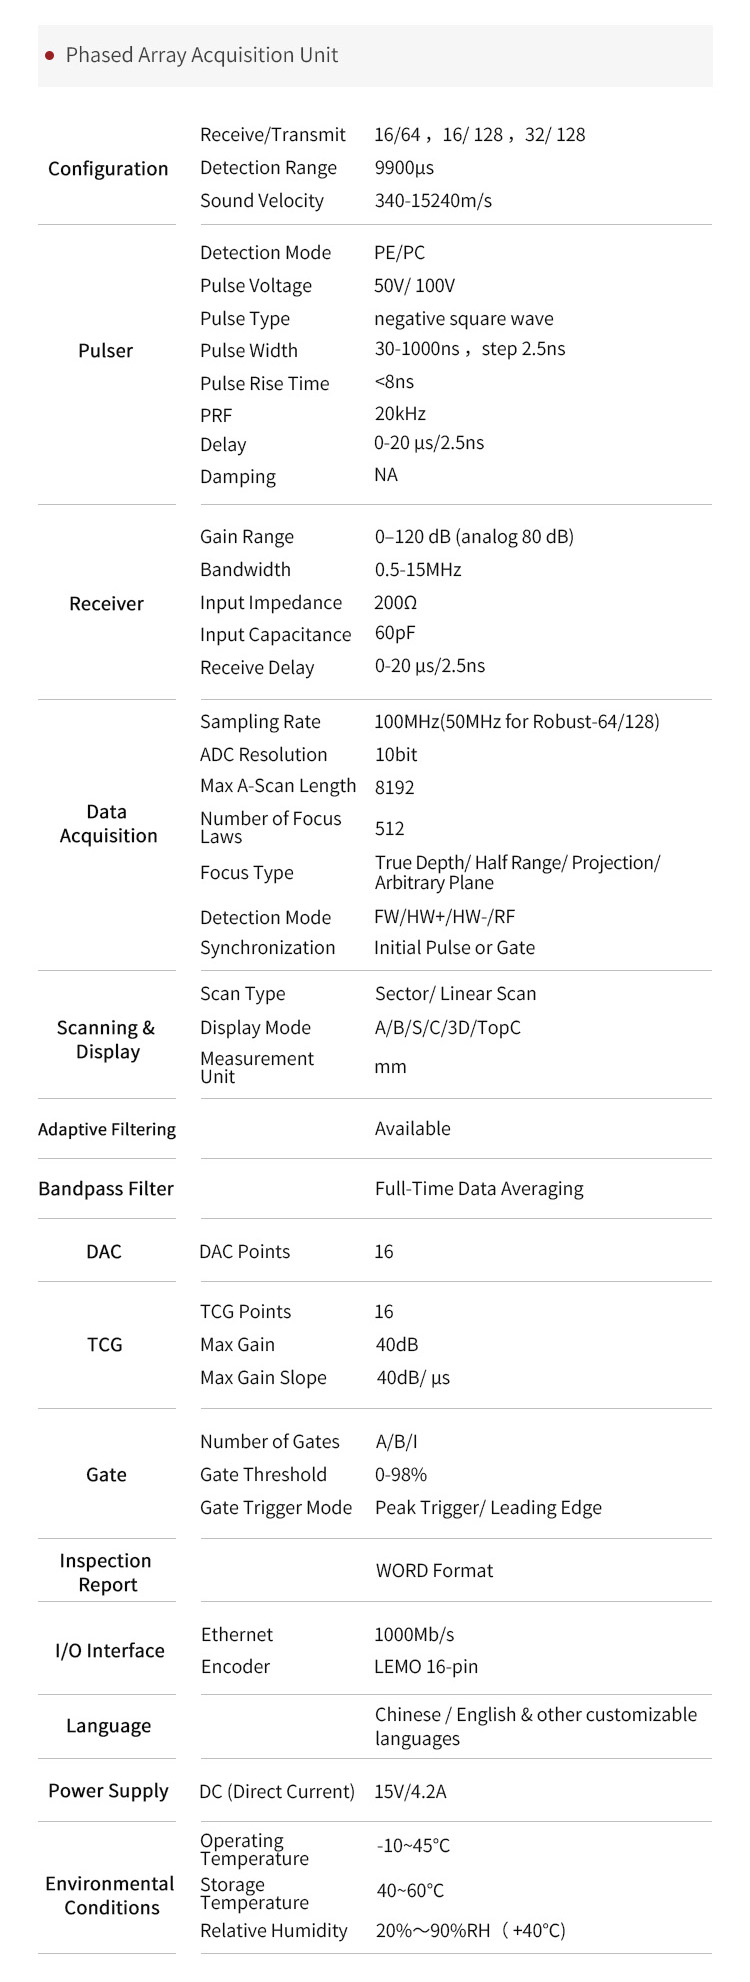Select the Configuration section label
The width and height of the screenshot is (750, 1982).
pyautogui.click(x=108, y=168)
